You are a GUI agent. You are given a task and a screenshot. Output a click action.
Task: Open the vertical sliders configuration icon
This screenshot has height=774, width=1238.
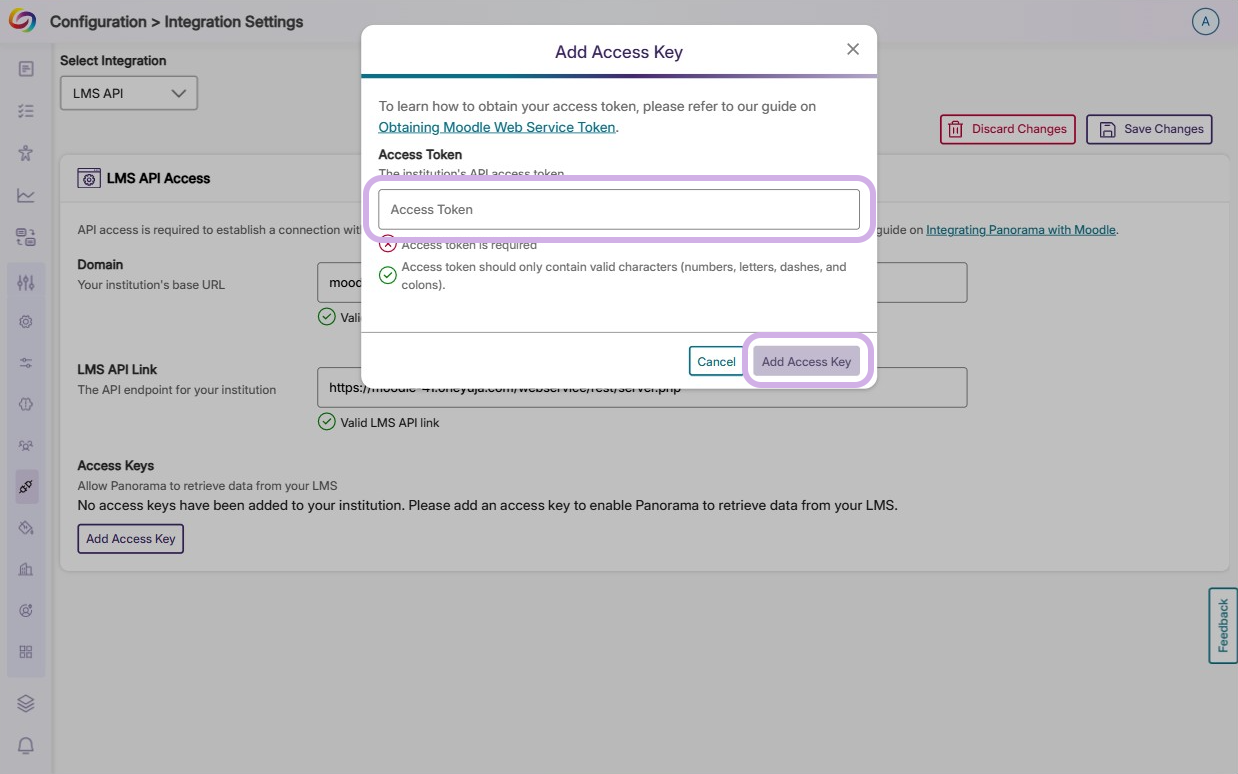click(x=26, y=283)
